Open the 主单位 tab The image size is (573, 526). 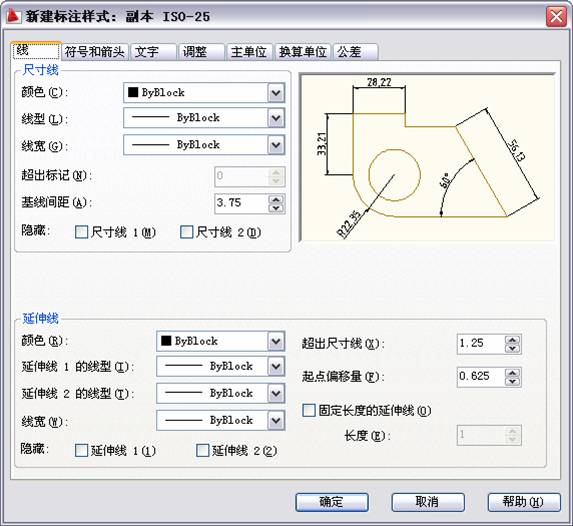point(248,52)
